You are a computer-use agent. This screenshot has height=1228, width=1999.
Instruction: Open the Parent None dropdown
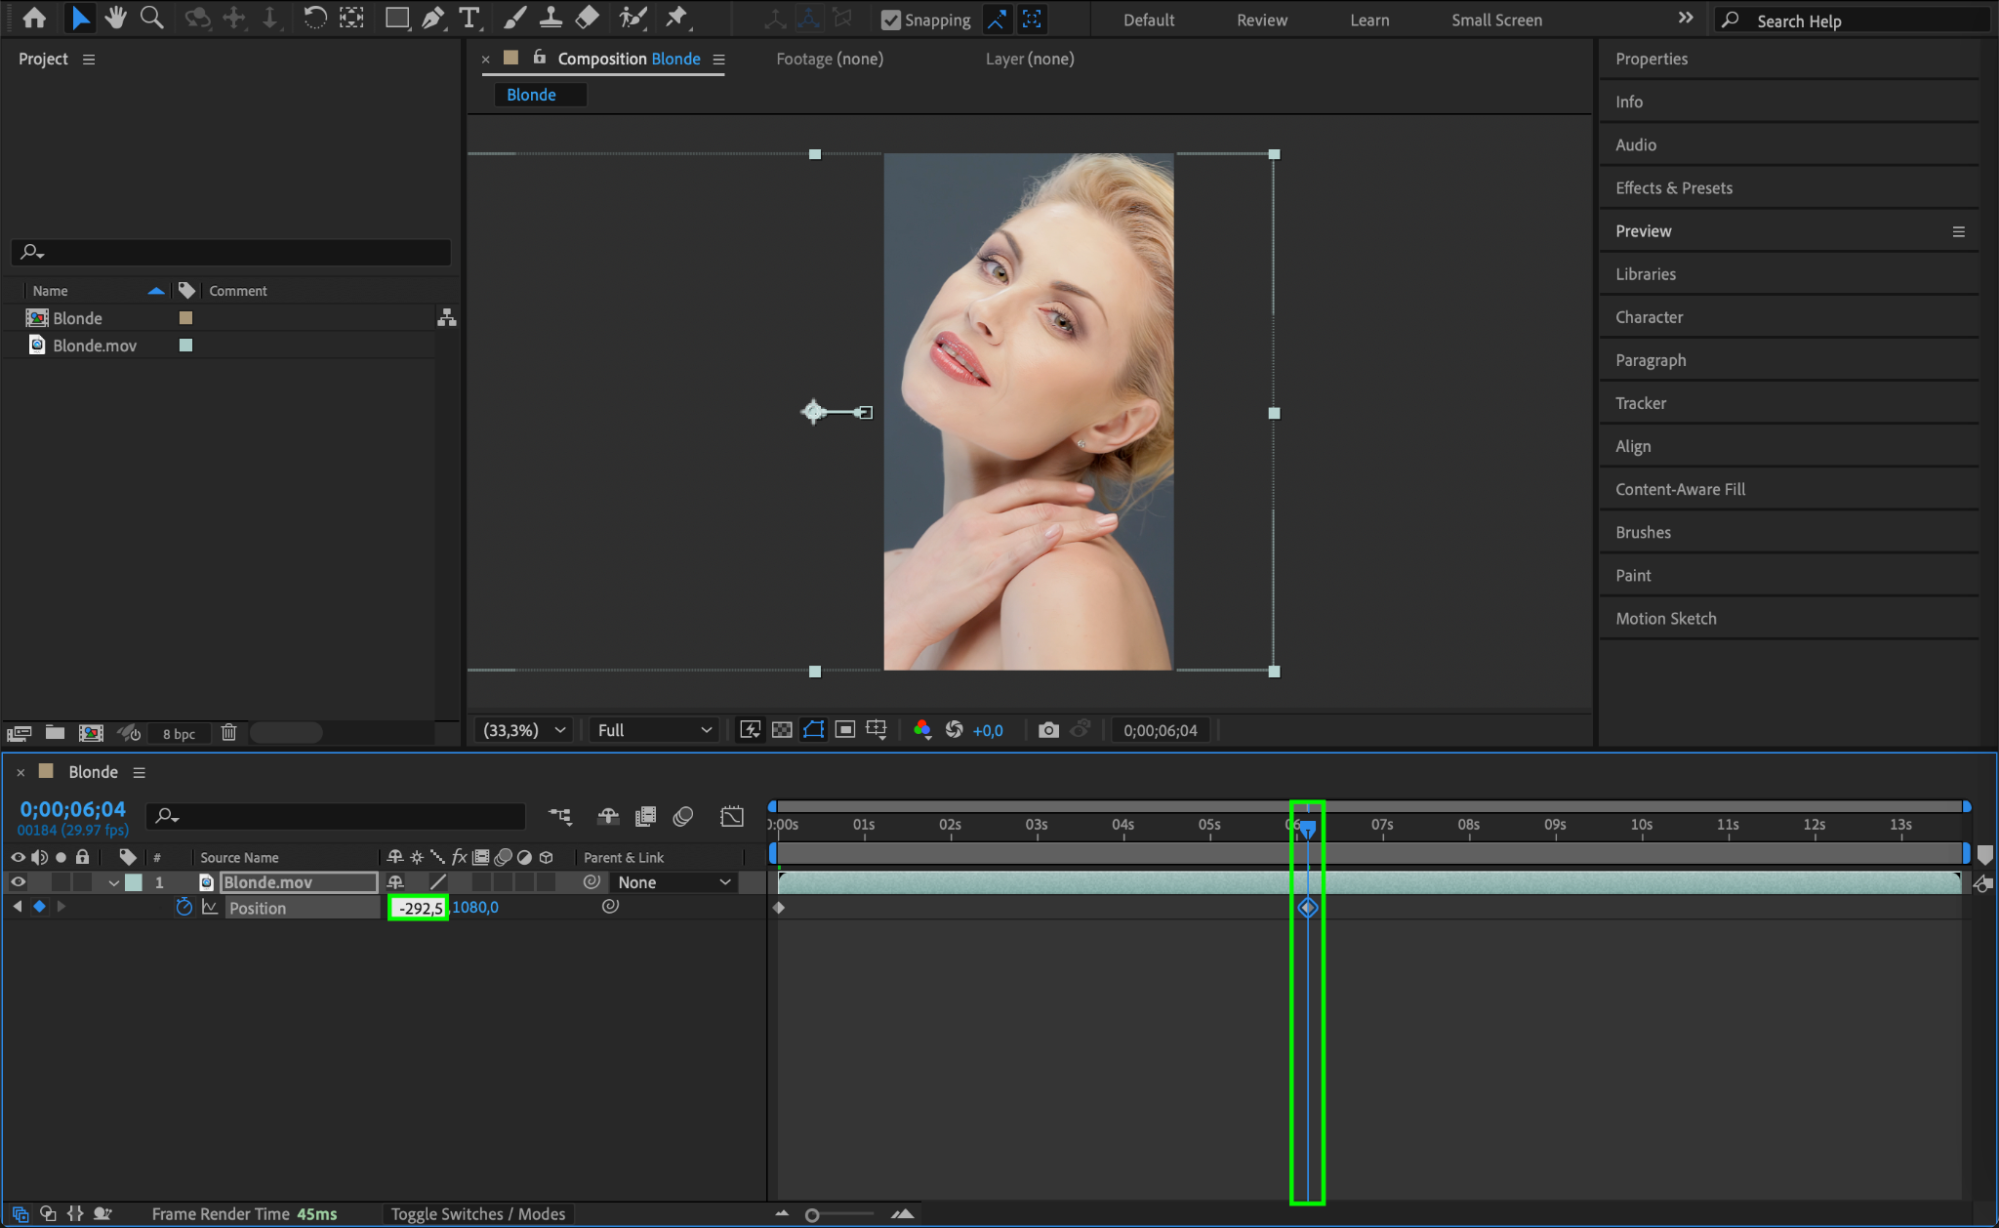[673, 882]
